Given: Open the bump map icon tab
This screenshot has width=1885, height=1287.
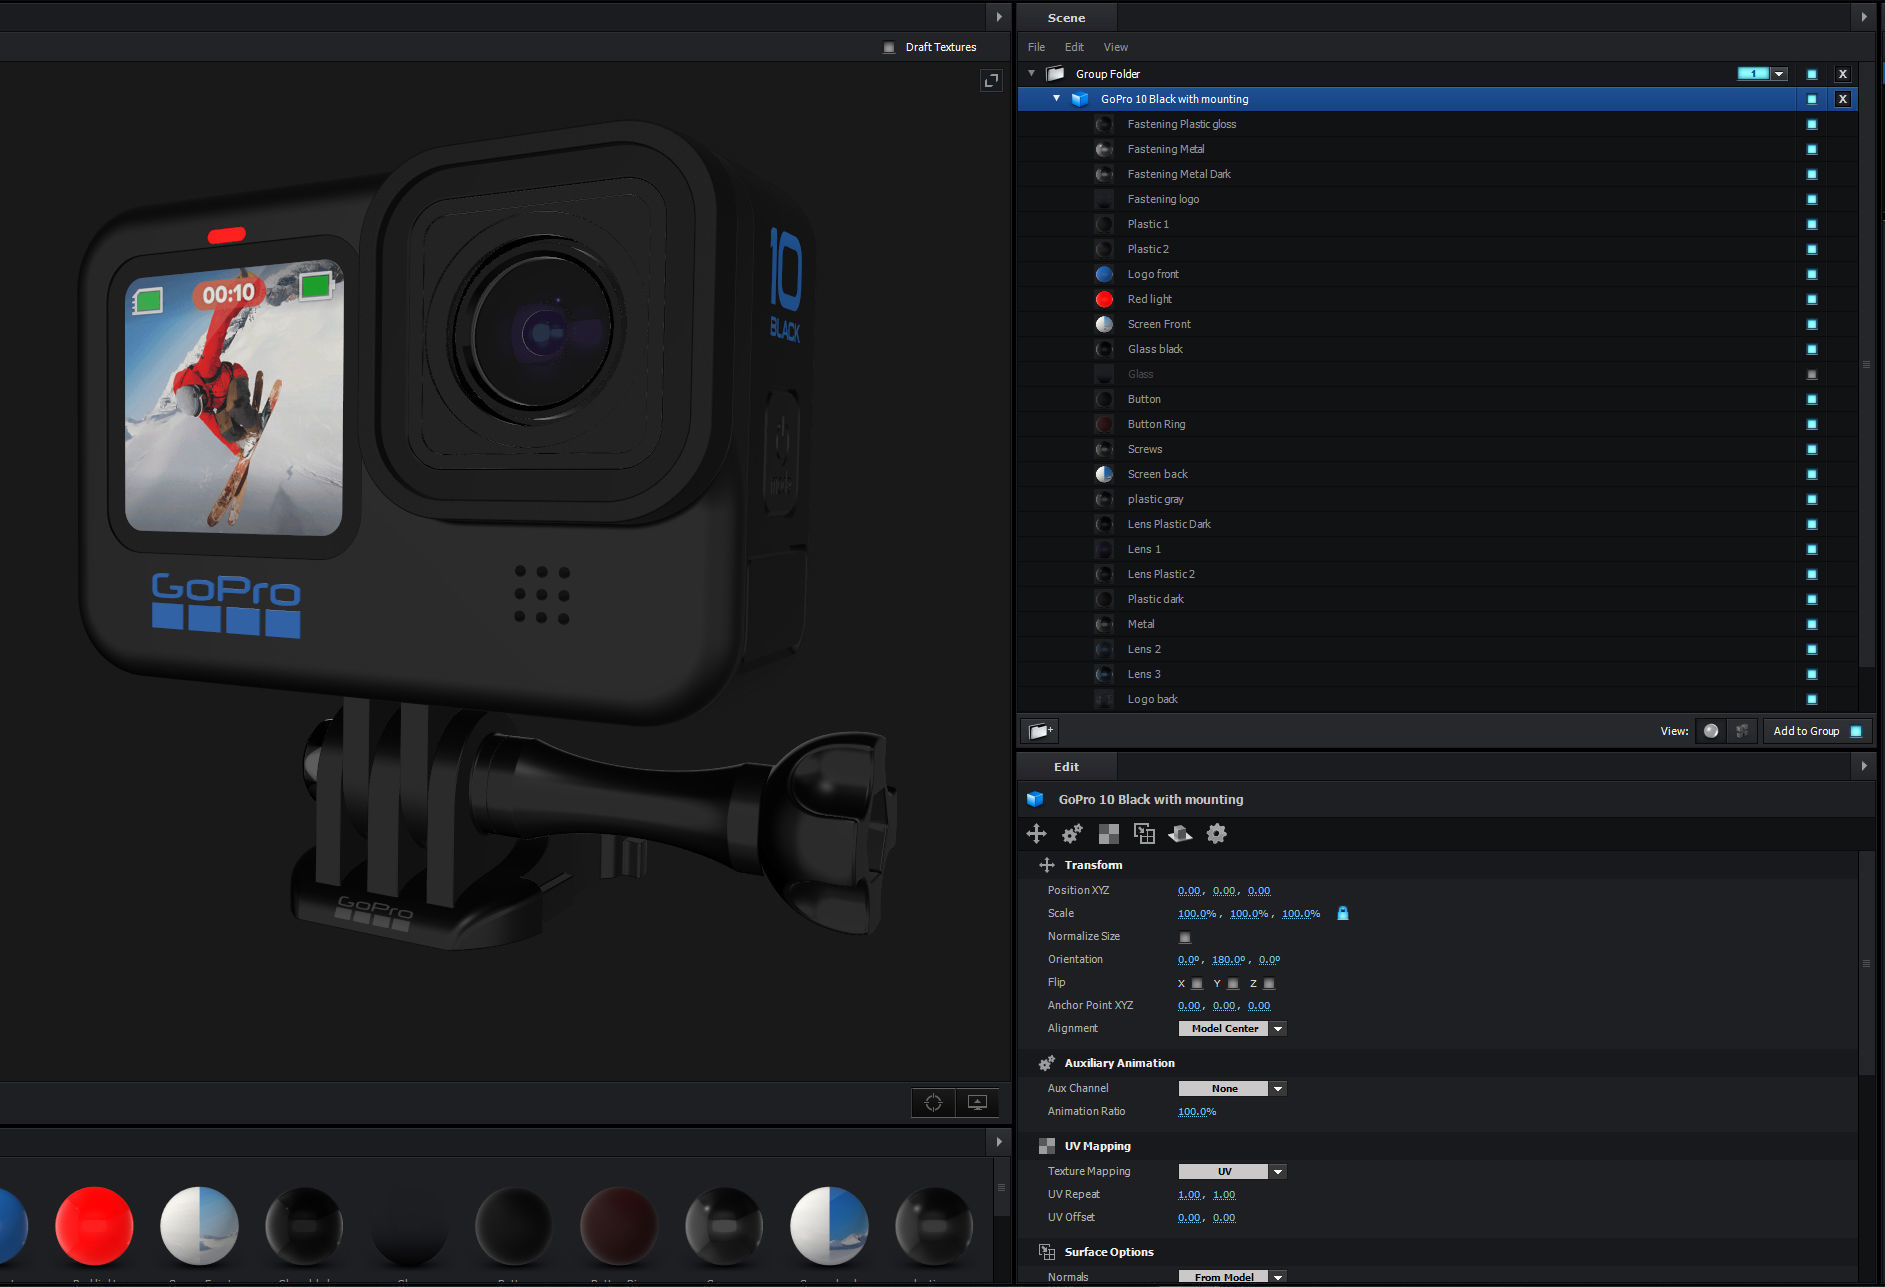Looking at the screenshot, I should pos(1180,833).
